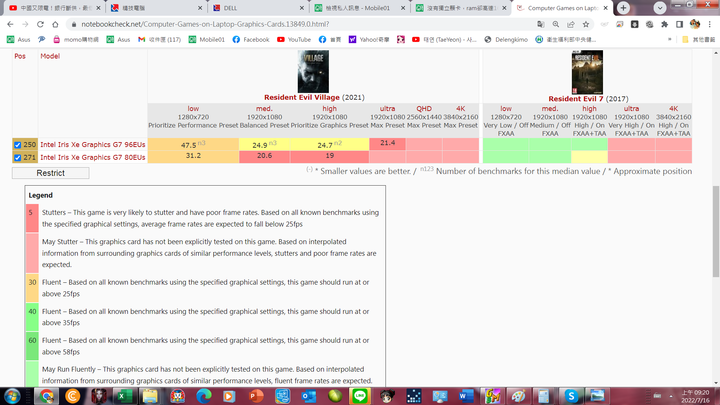Open PowerPoint from the taskbar

(256, 396)
